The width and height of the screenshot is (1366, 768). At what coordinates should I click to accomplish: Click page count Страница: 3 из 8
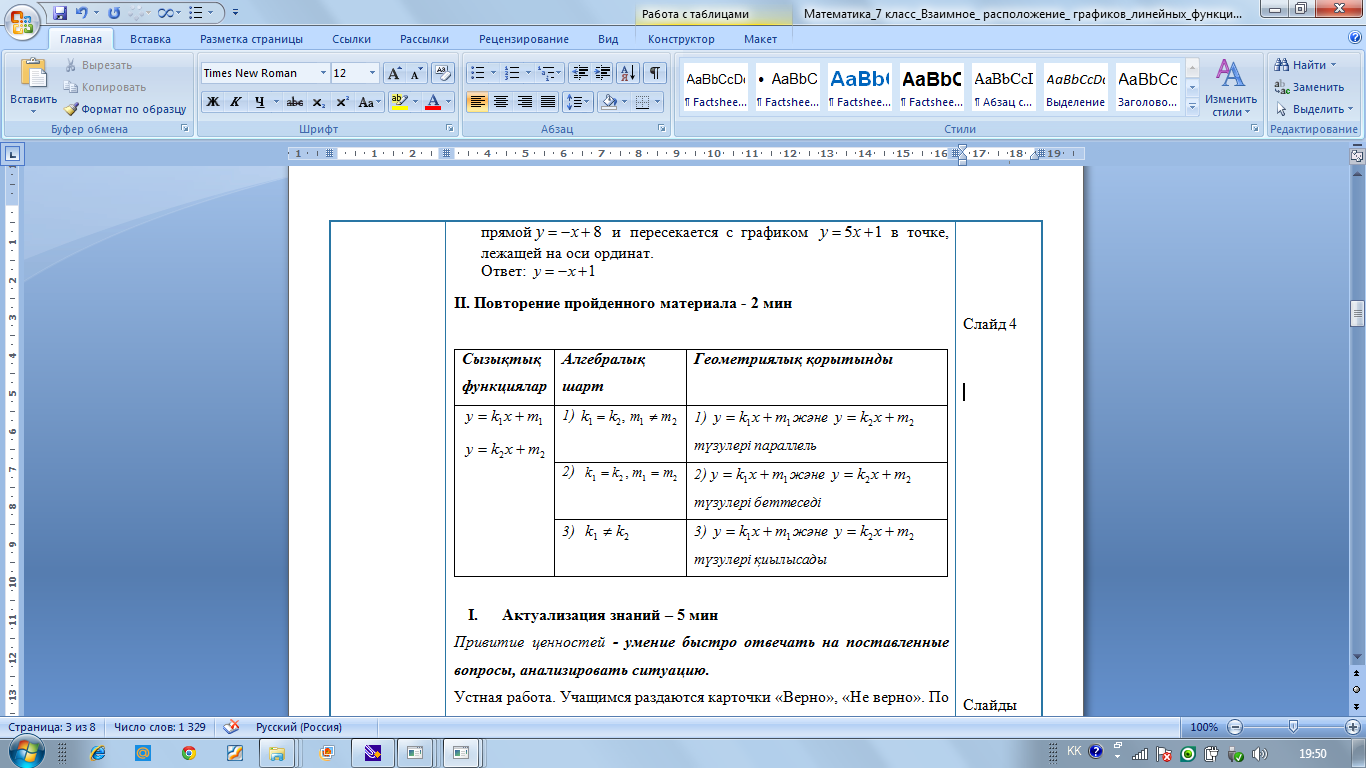[51, 727]
